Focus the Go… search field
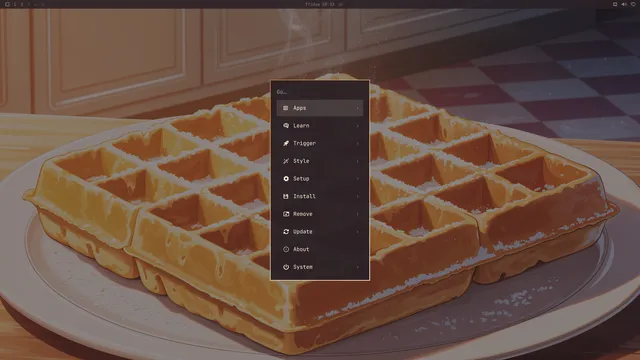This screenshot has height=360, width=640. [320, 92]
